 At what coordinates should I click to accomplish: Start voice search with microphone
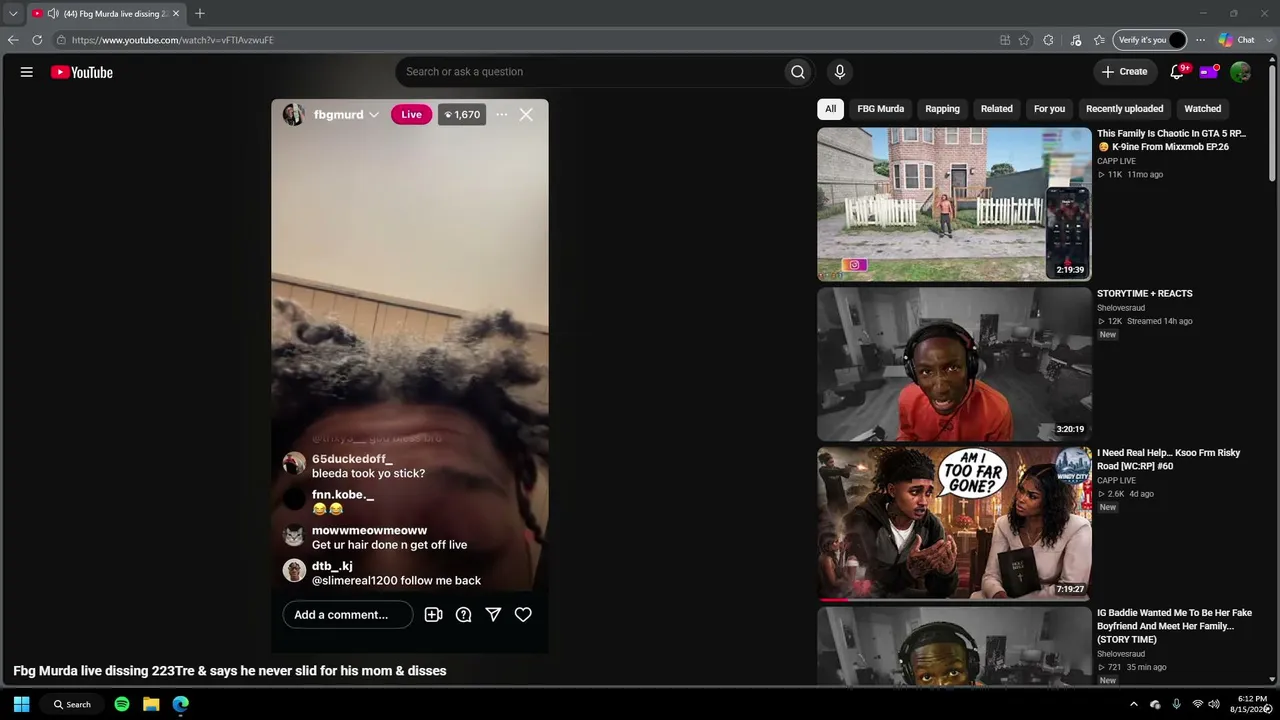coord(840,72)
